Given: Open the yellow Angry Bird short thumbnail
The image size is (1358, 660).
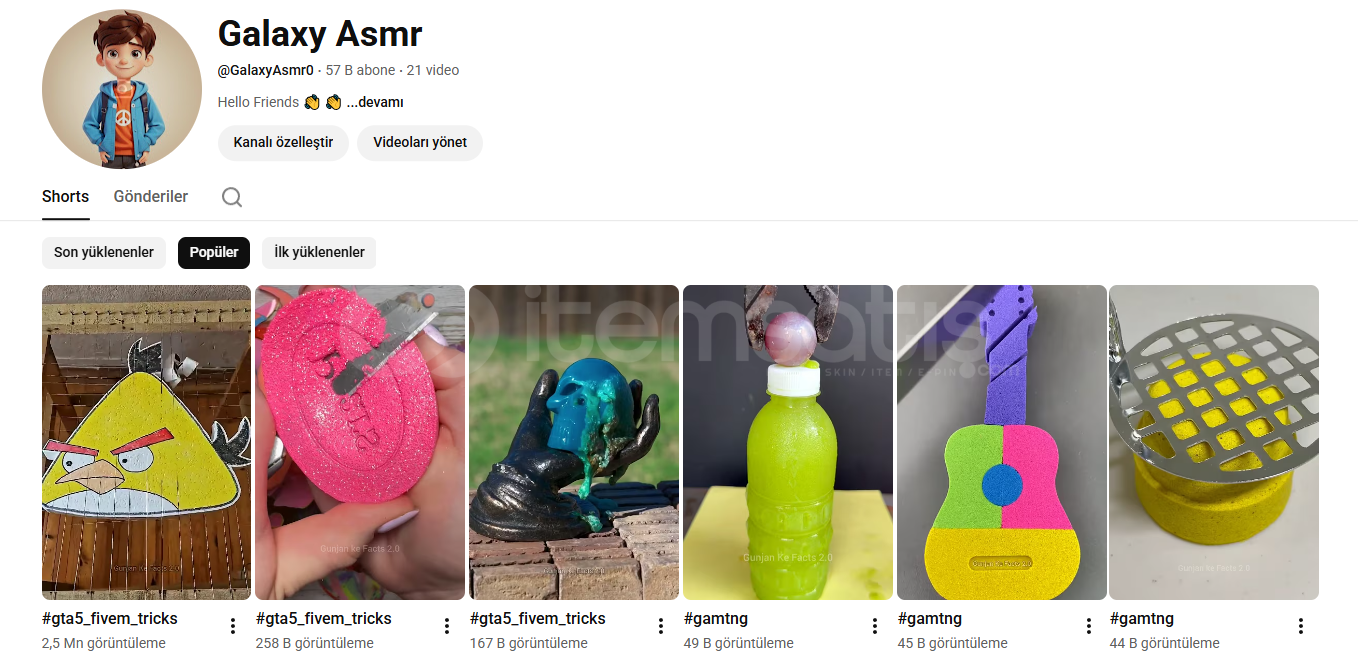Looking at the screenshot, I should [x=146, y=442].
